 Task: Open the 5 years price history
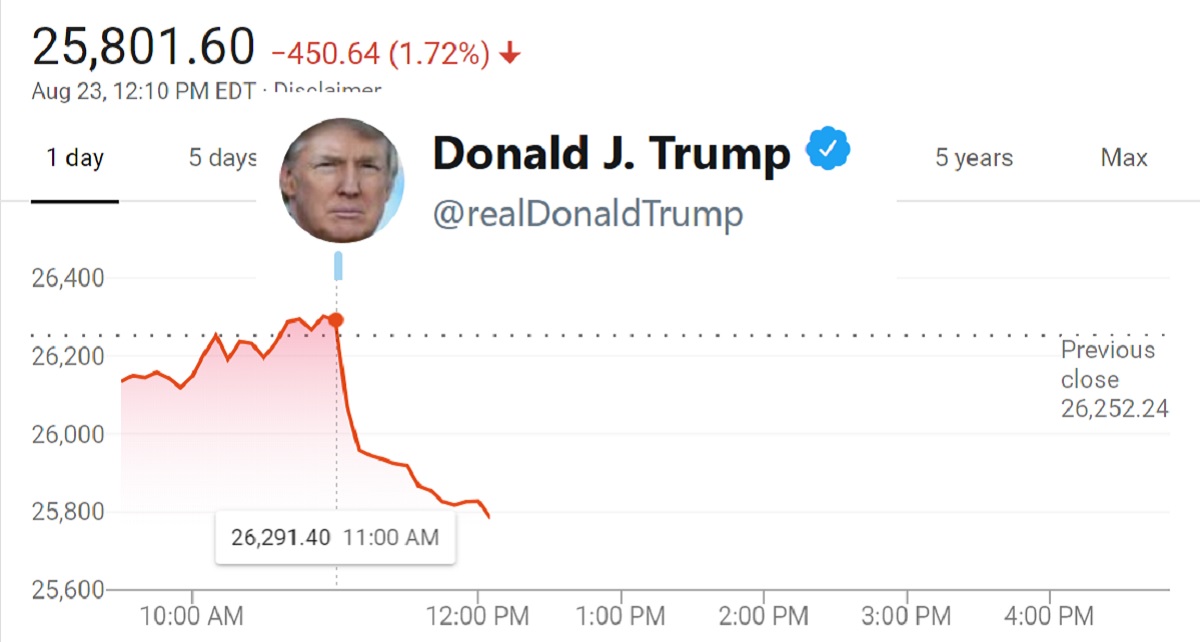pos(973,157)
